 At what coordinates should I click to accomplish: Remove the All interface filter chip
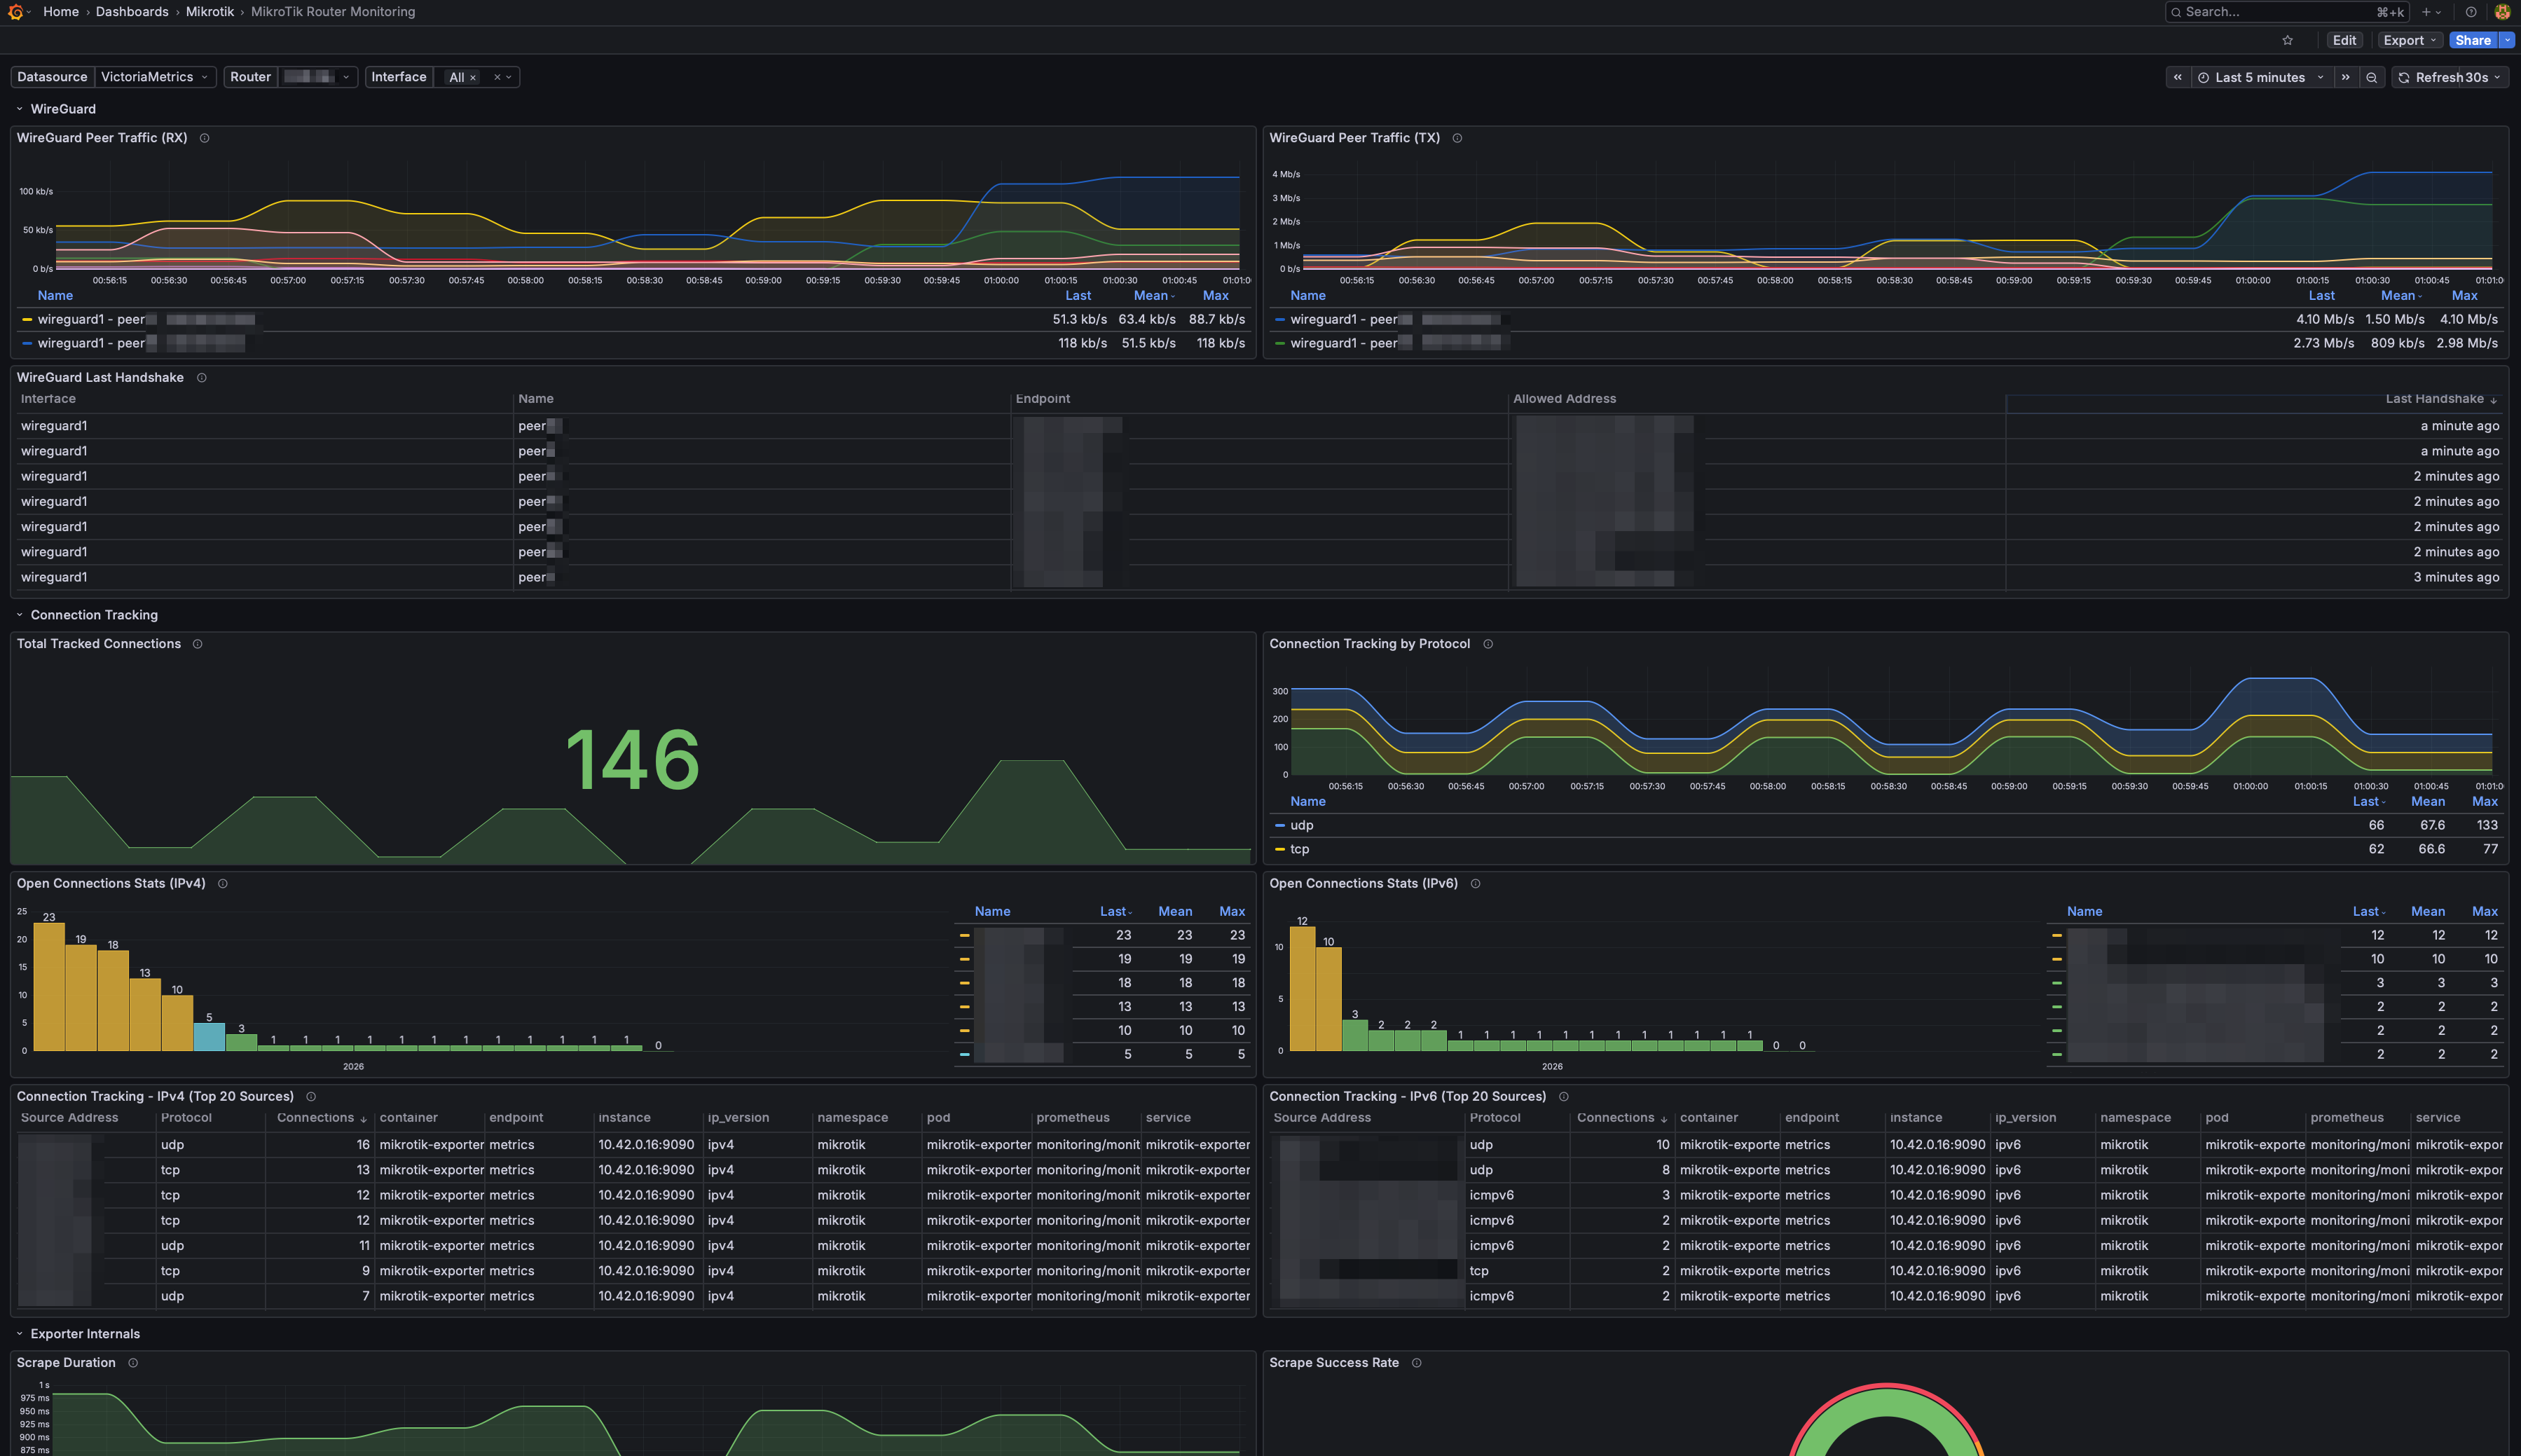pos(473,77)
